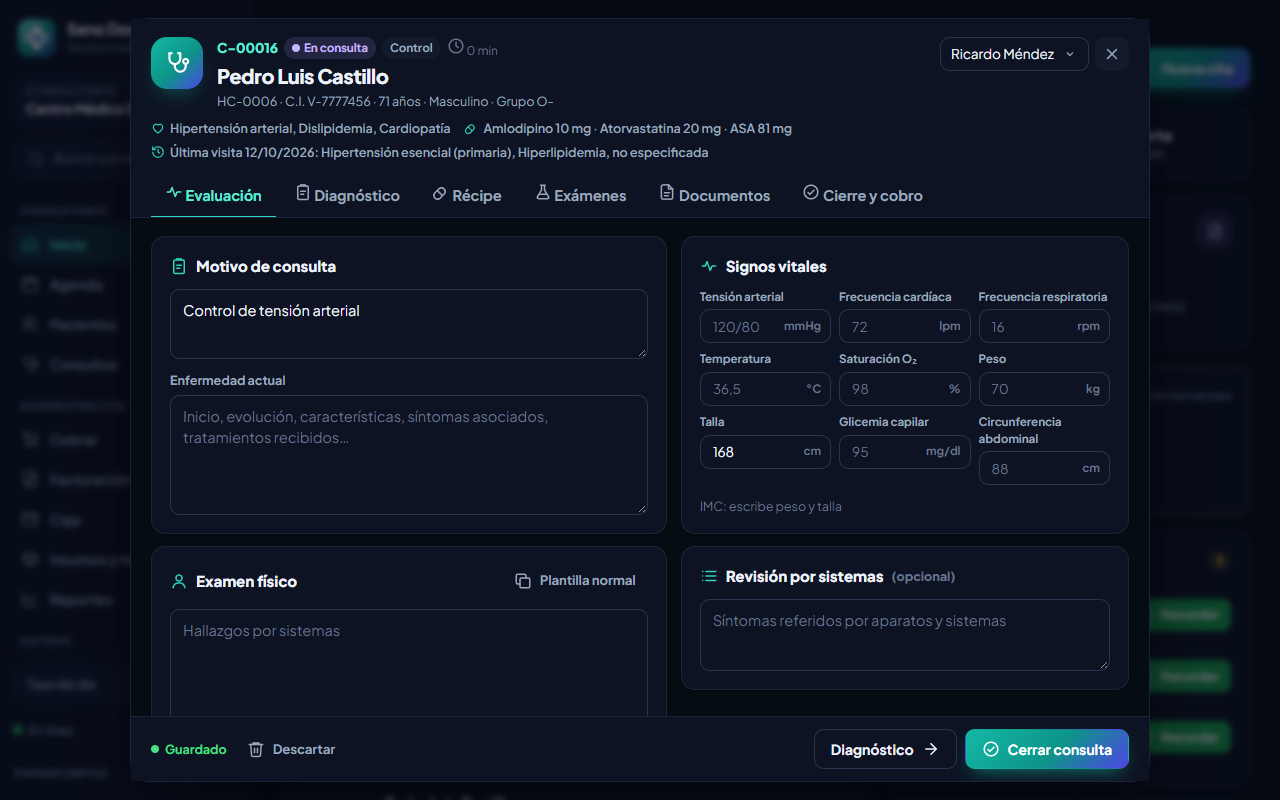Screen dimensions: 1280x800
Task: Click the Diagnóstico button in the footer
Action: coord(885,749)
